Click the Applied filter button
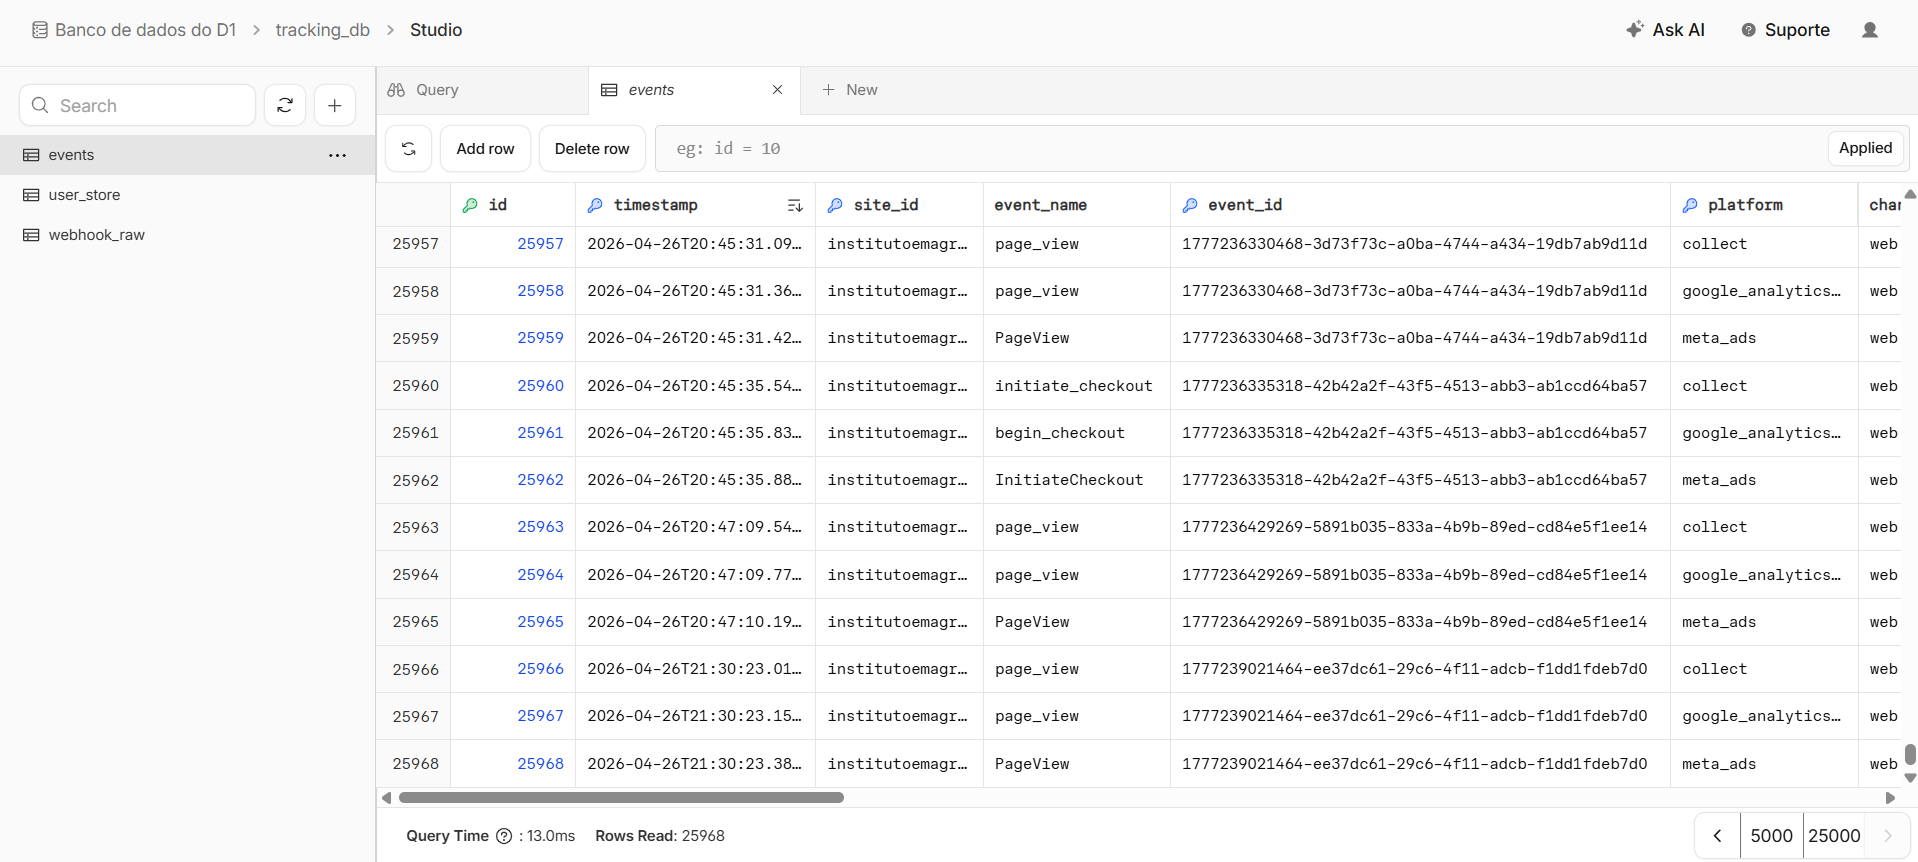This screenshot has height=862, width=1918. 1865,148
